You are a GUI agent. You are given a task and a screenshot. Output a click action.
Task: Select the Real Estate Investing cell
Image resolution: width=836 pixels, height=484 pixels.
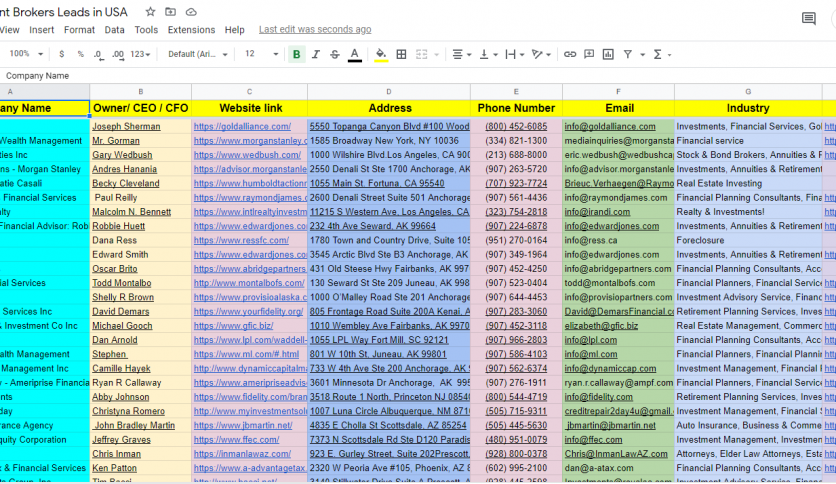[x=748, y=183]
